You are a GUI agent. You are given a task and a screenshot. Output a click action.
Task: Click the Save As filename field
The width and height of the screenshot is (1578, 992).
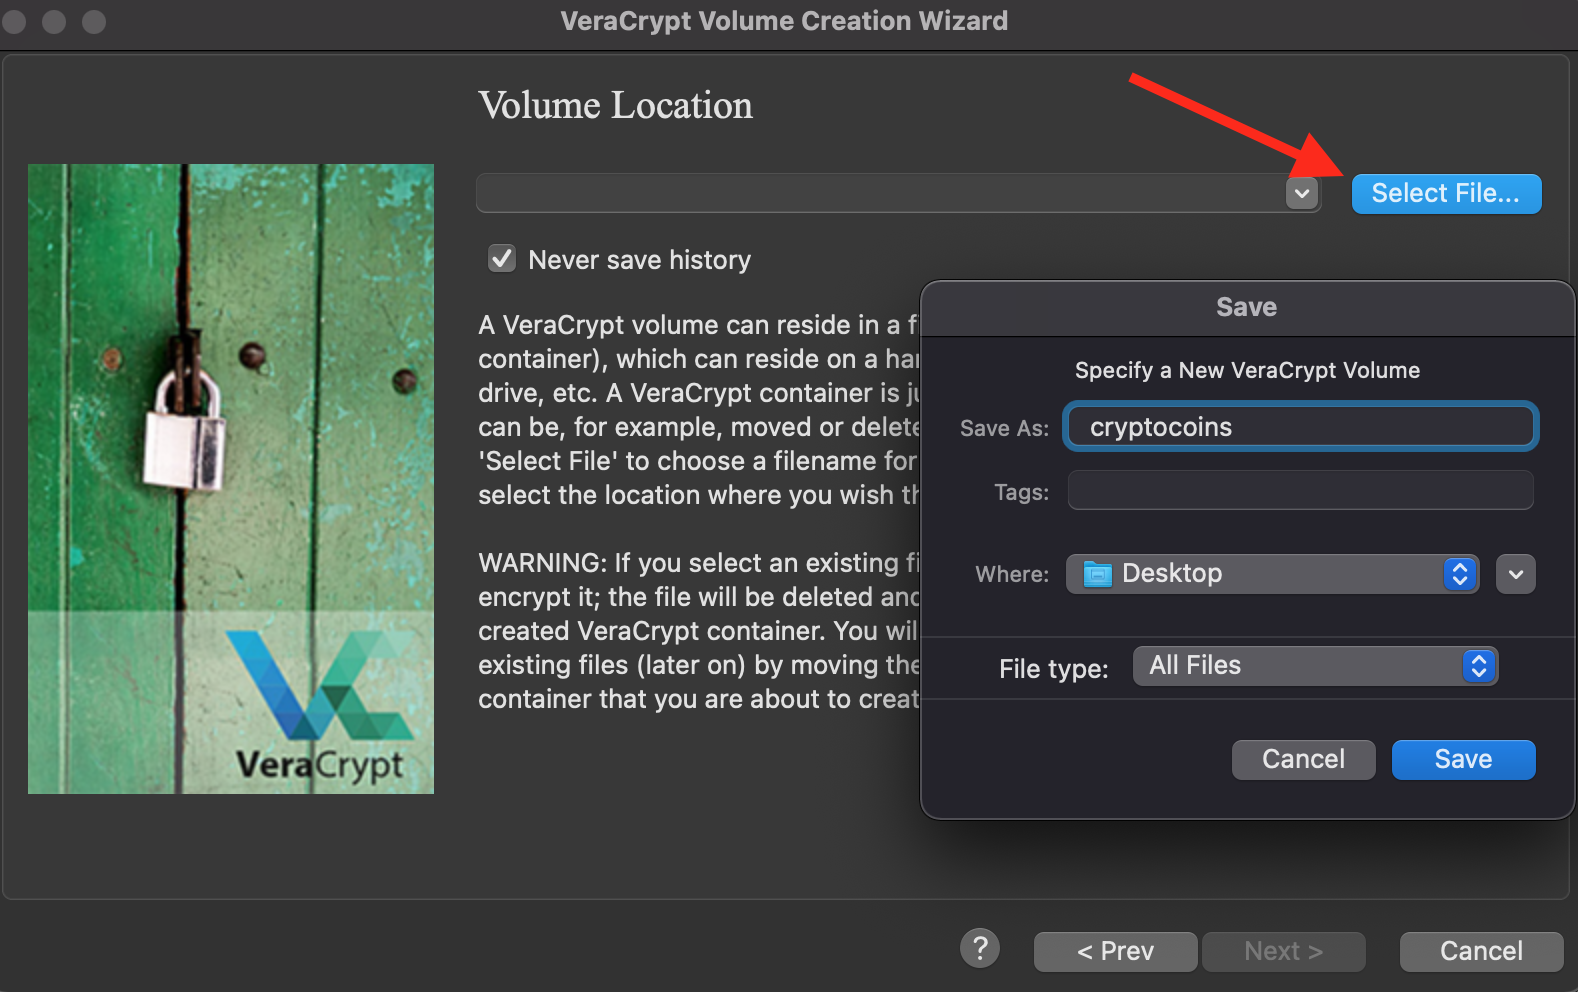click(x=1301, y=427)
